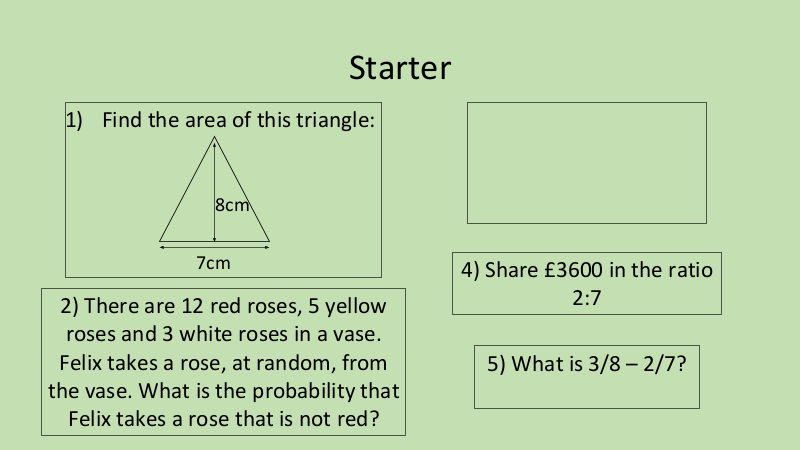Screen dimensions: 800x450
Task: Click the "7cm" base label
Action: (212, 263)
